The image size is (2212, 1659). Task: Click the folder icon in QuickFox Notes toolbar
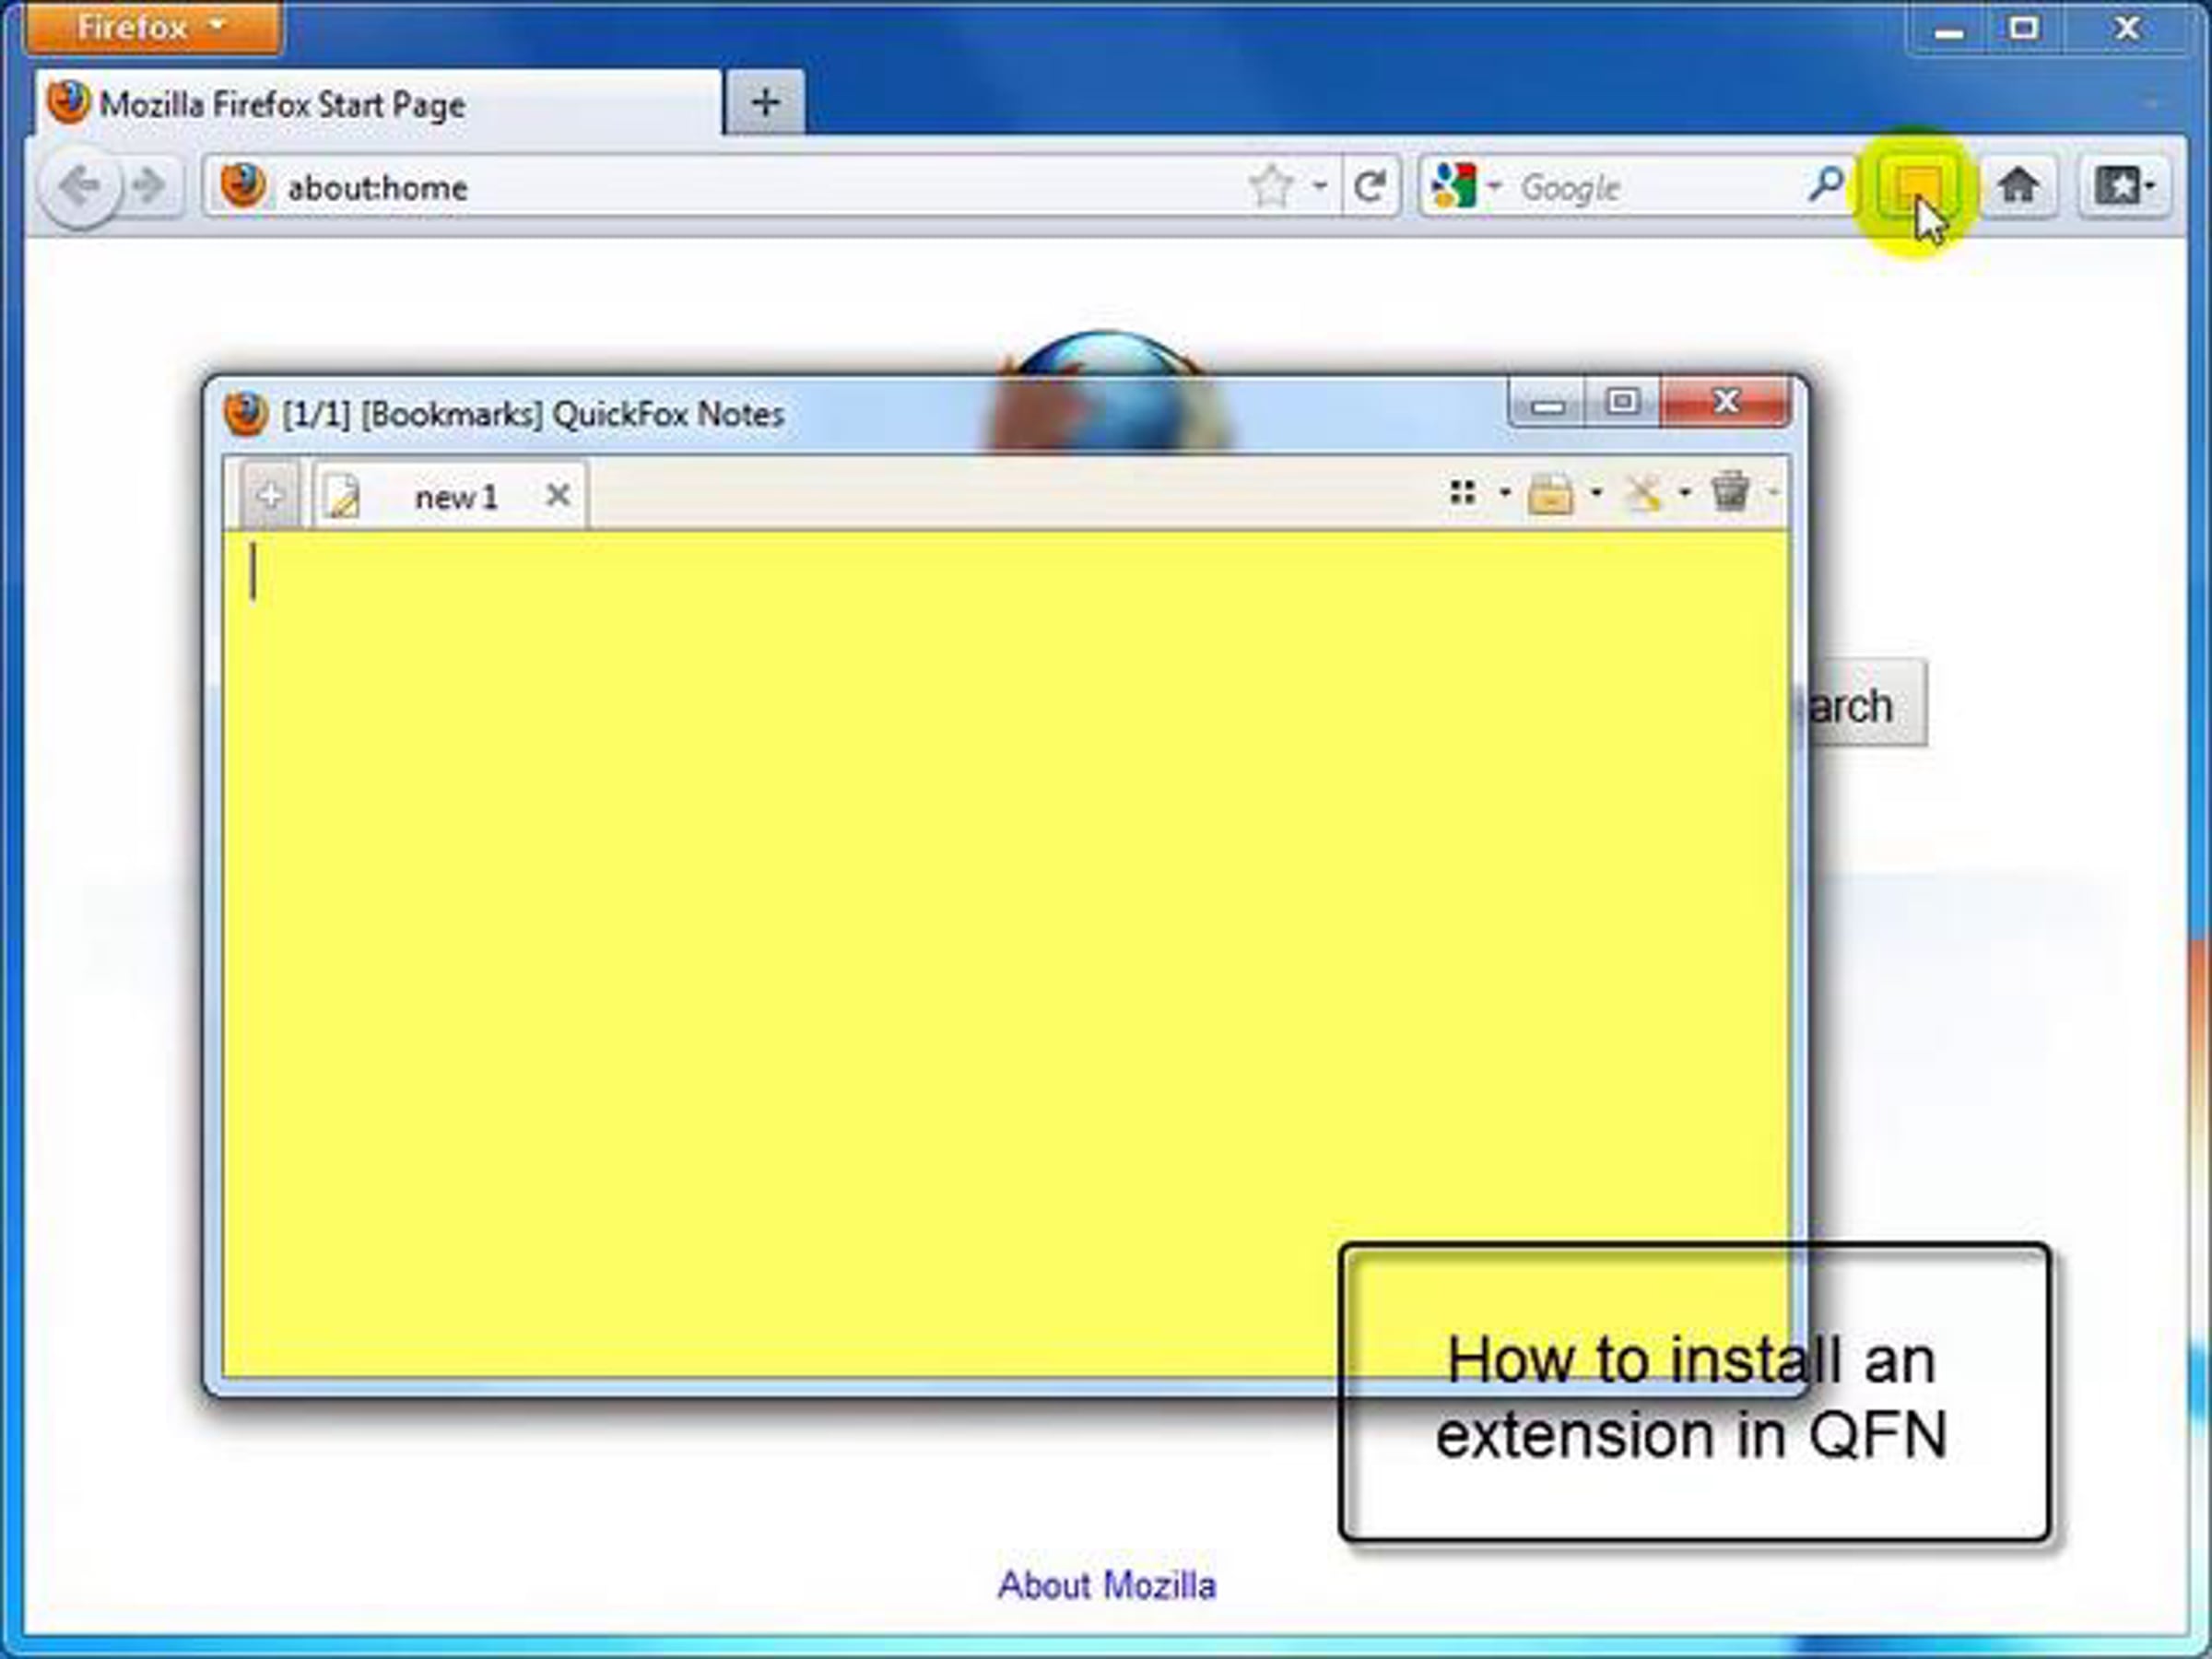[1550, 493]
